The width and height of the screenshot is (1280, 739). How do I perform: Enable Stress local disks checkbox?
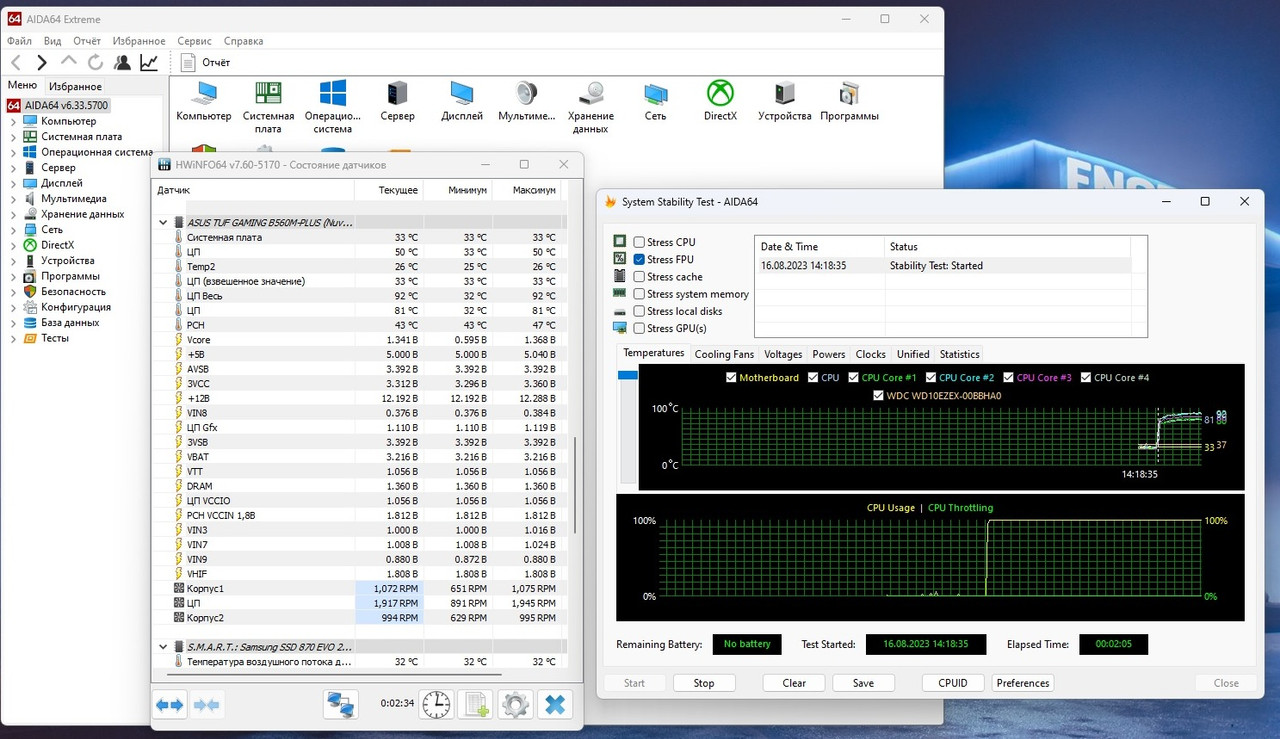[639, 311]
